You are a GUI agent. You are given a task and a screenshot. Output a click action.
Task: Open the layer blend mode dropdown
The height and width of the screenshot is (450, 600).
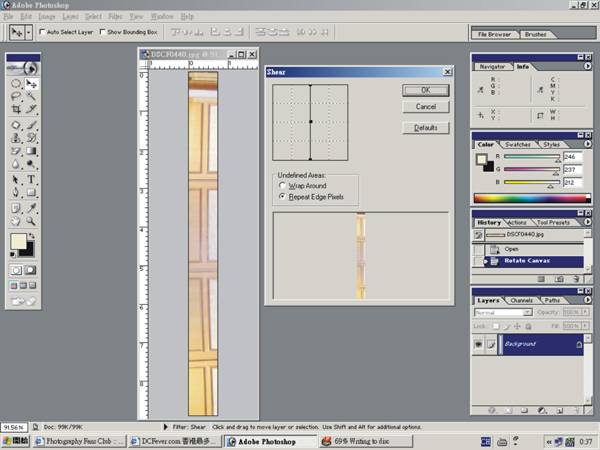pos(499,312)
